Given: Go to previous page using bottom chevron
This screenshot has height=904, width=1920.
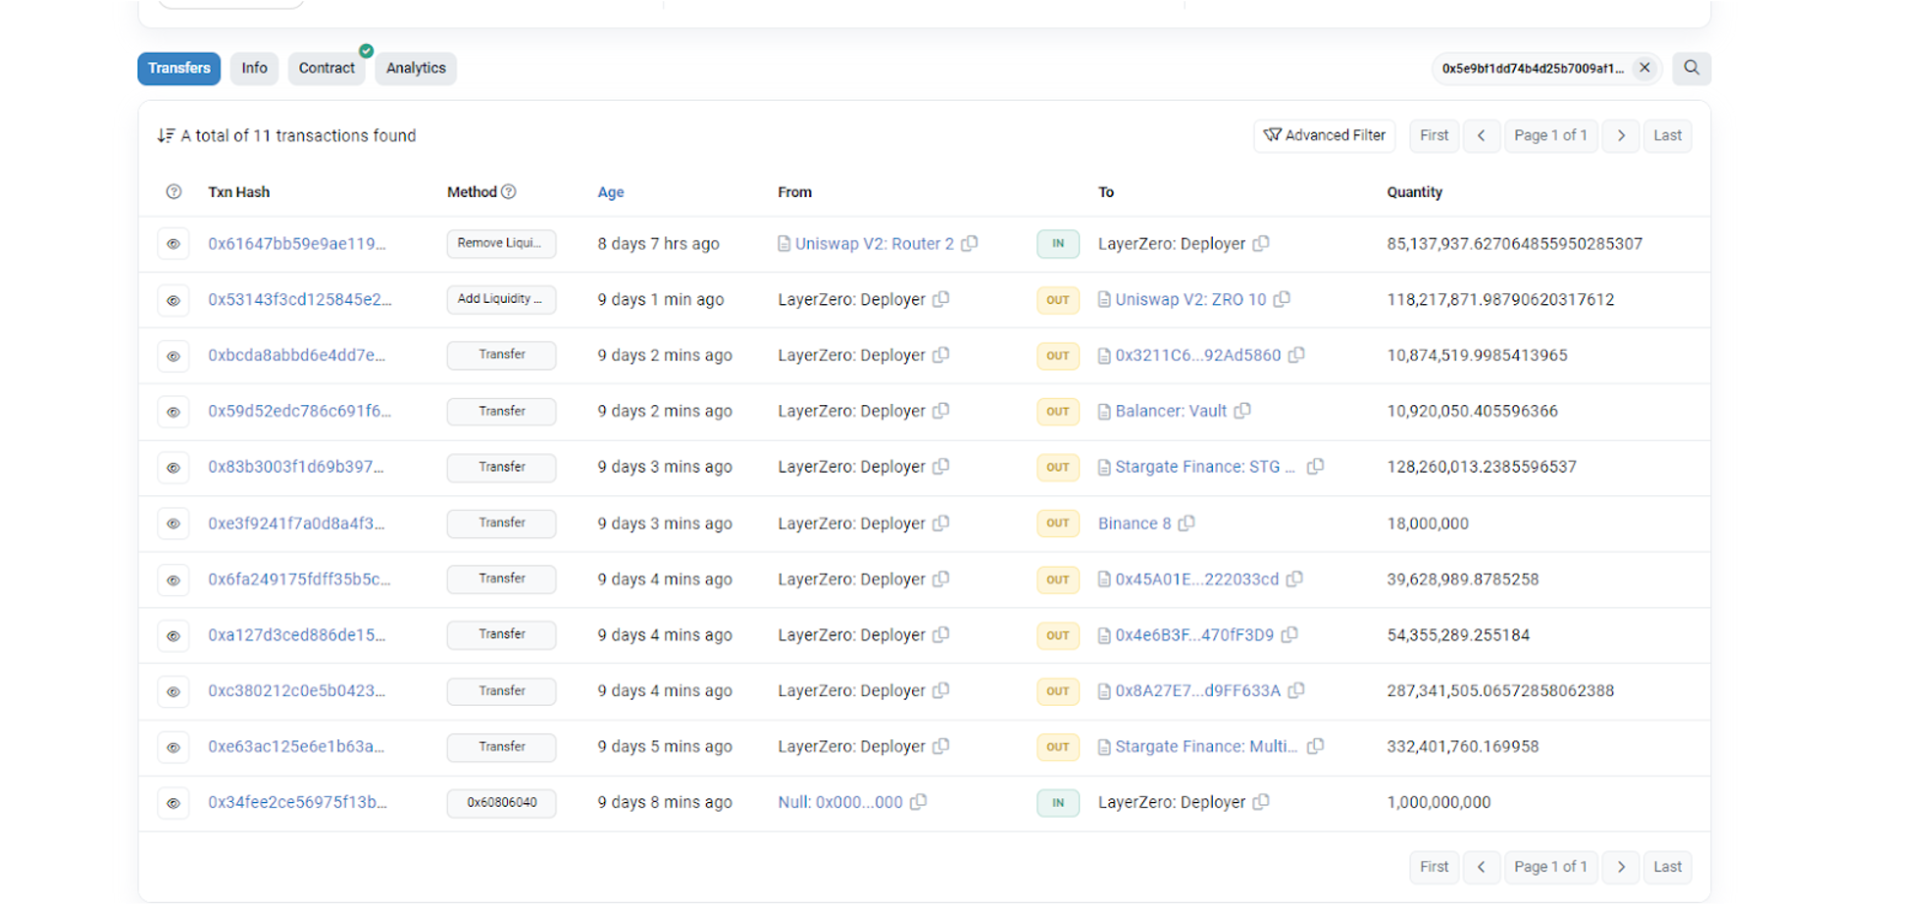Looking at the screenshot, I should [1481, 867].
